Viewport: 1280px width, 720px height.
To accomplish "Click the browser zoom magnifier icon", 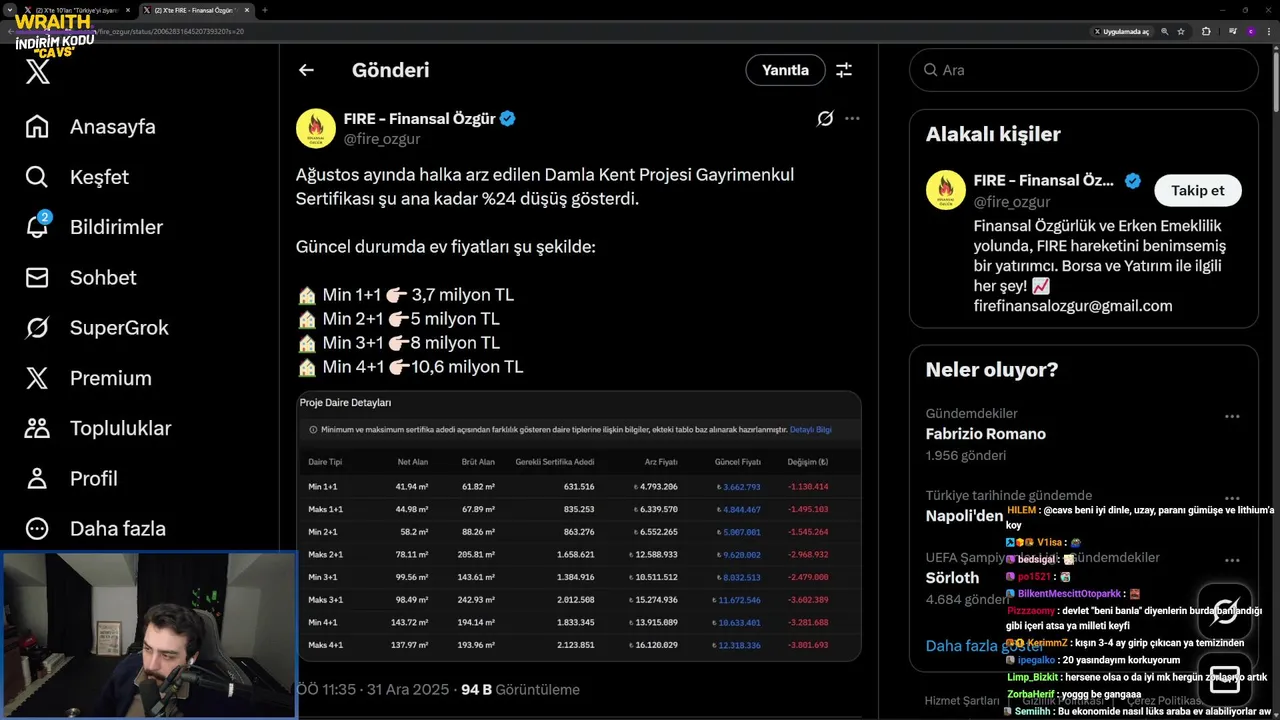I will [1166, 31].
